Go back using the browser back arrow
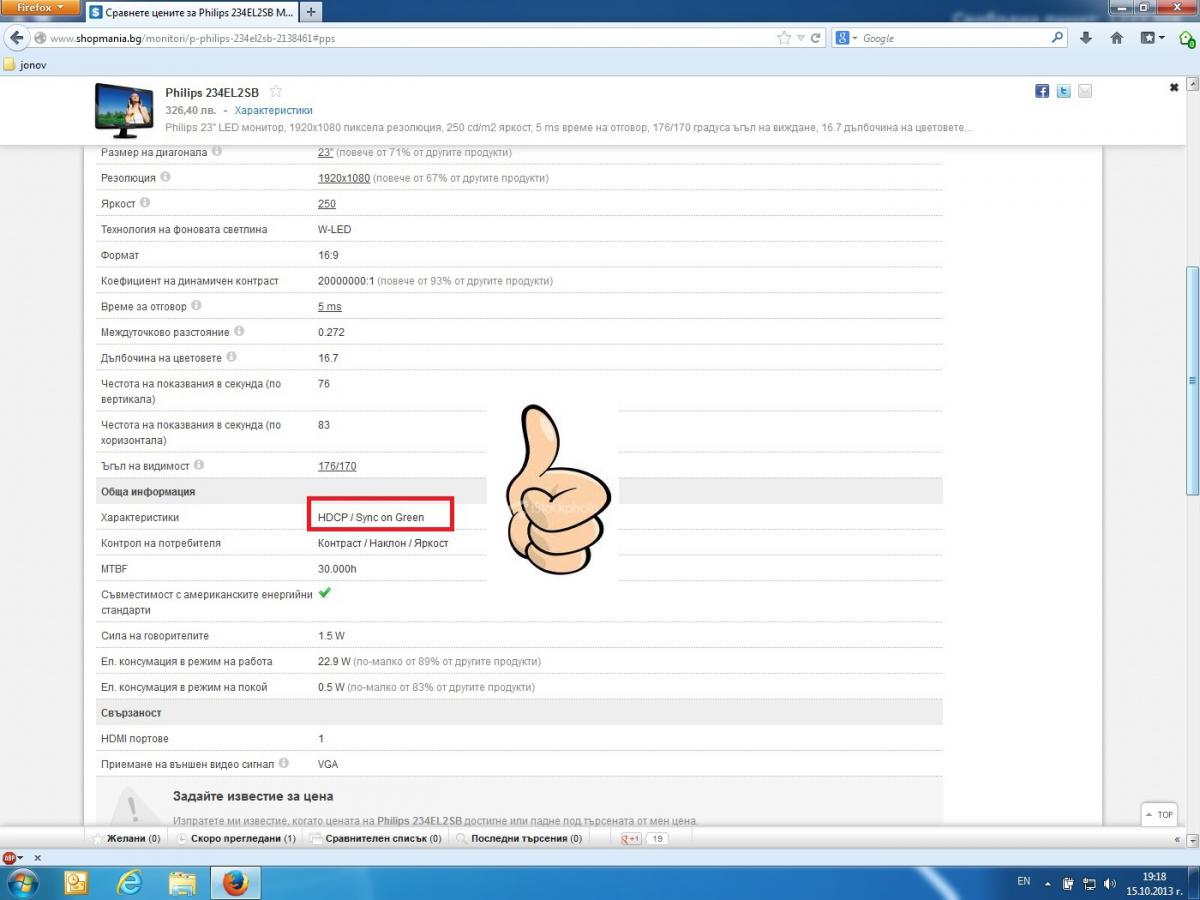The width and height of the screenshot is (1200, 900). (x=16, y=38)
